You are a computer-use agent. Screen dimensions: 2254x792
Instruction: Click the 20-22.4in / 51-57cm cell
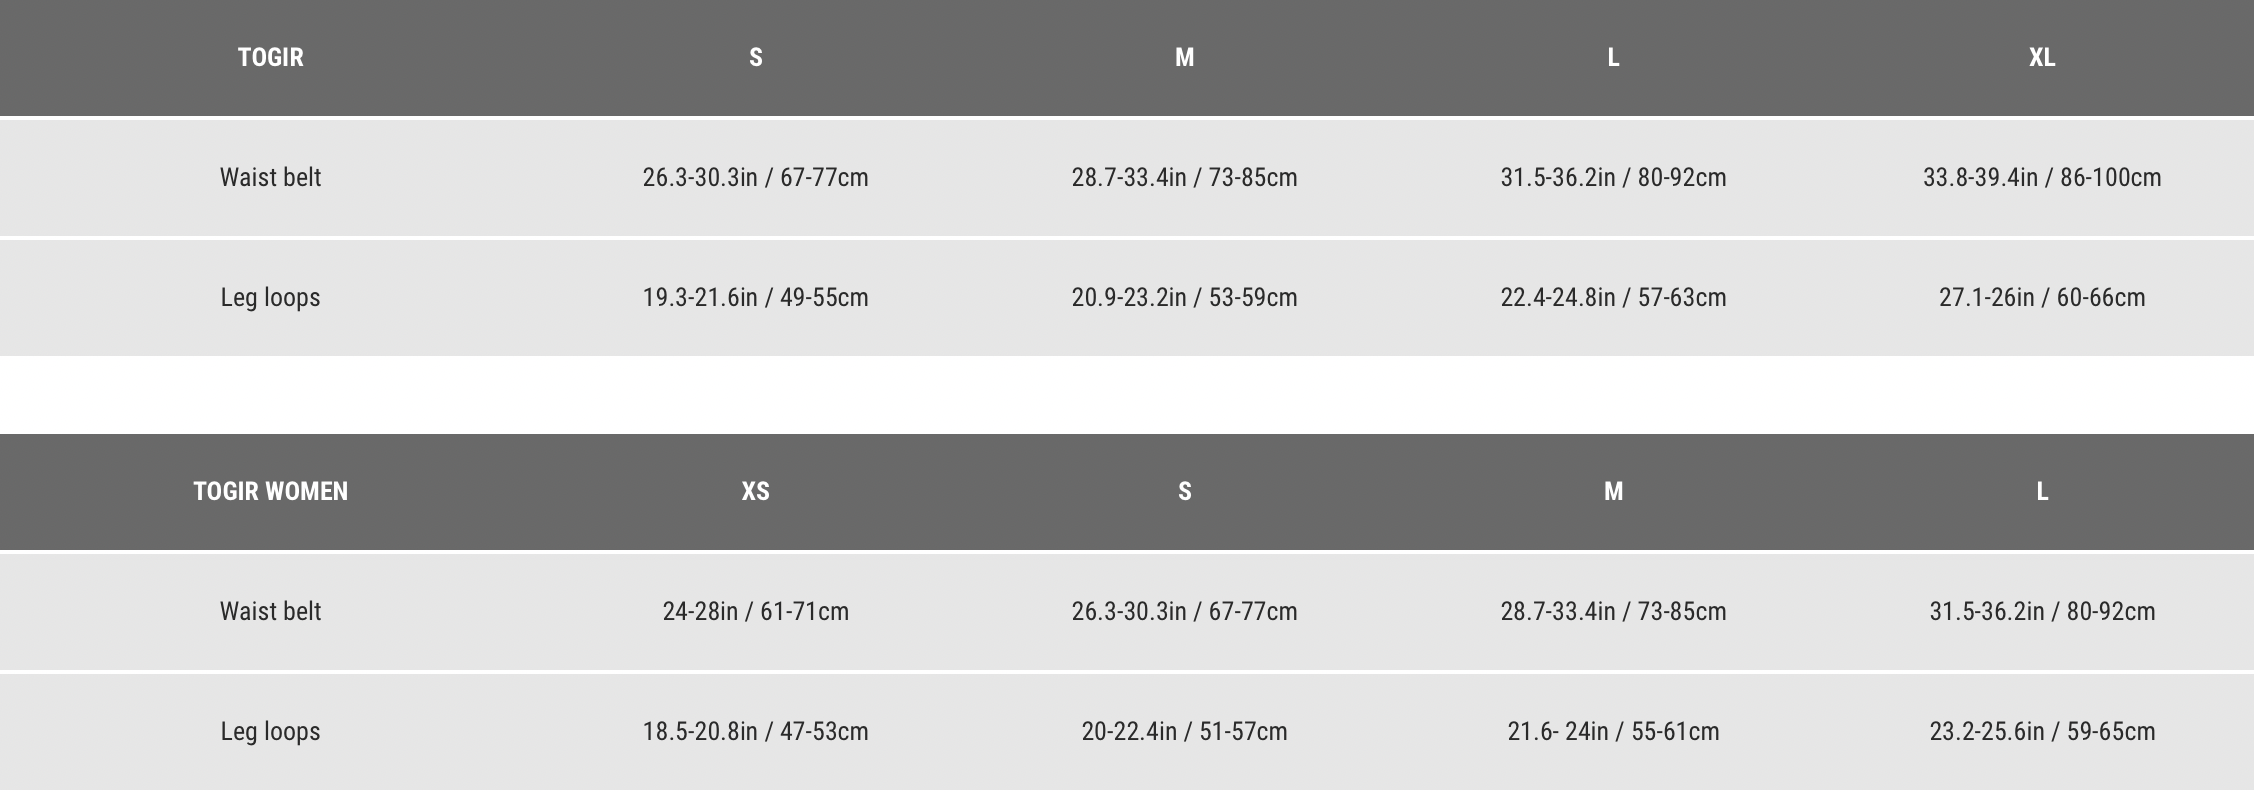tap(1184, 731)
